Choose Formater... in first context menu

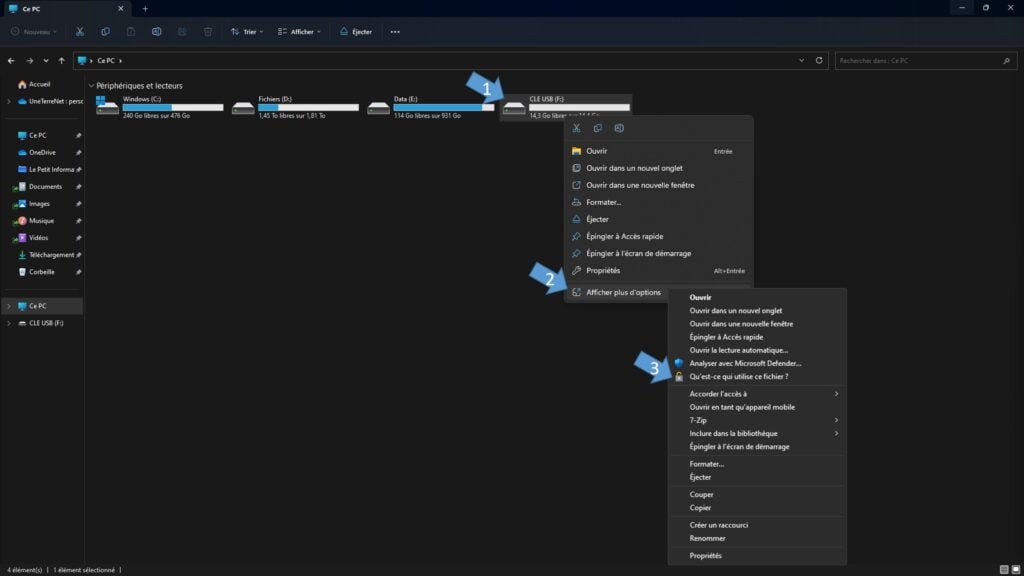(658, 202)
